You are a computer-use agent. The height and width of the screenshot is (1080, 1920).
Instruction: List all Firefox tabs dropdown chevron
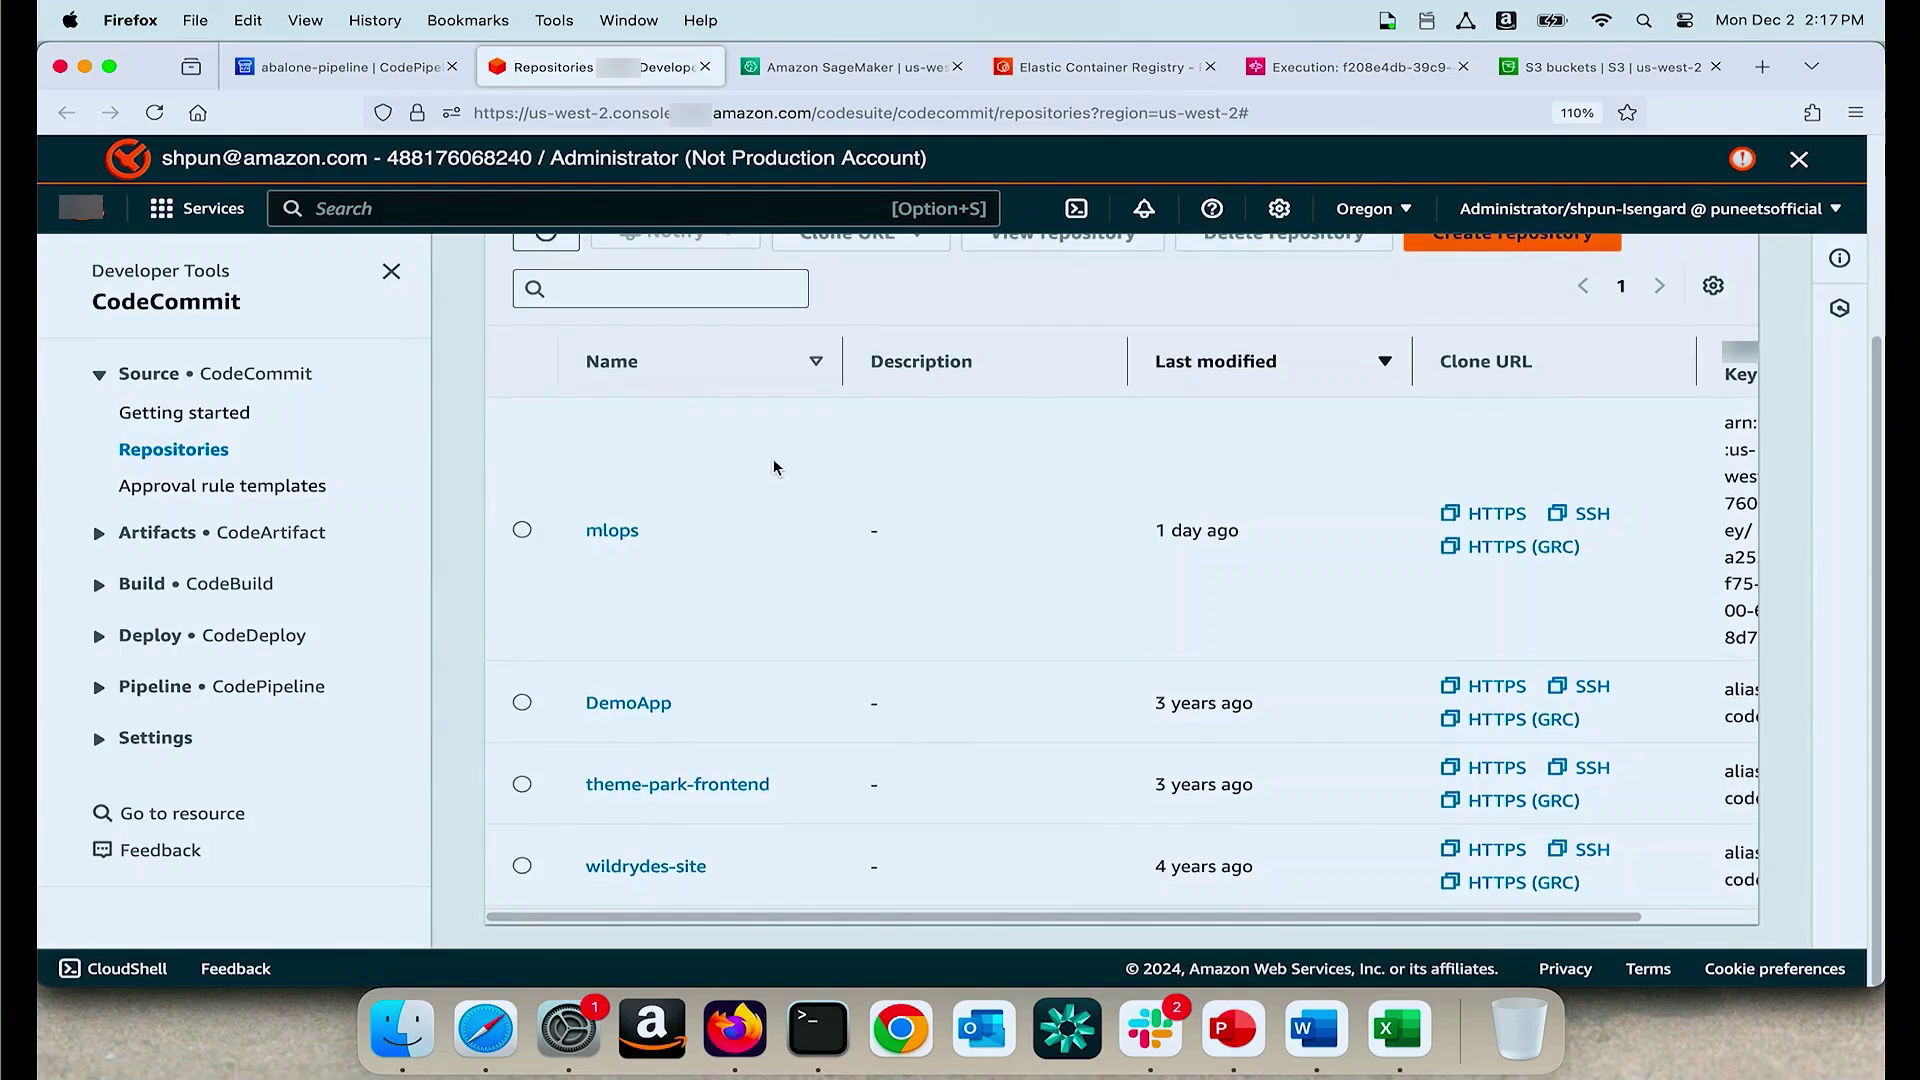tap(1811, 67)
